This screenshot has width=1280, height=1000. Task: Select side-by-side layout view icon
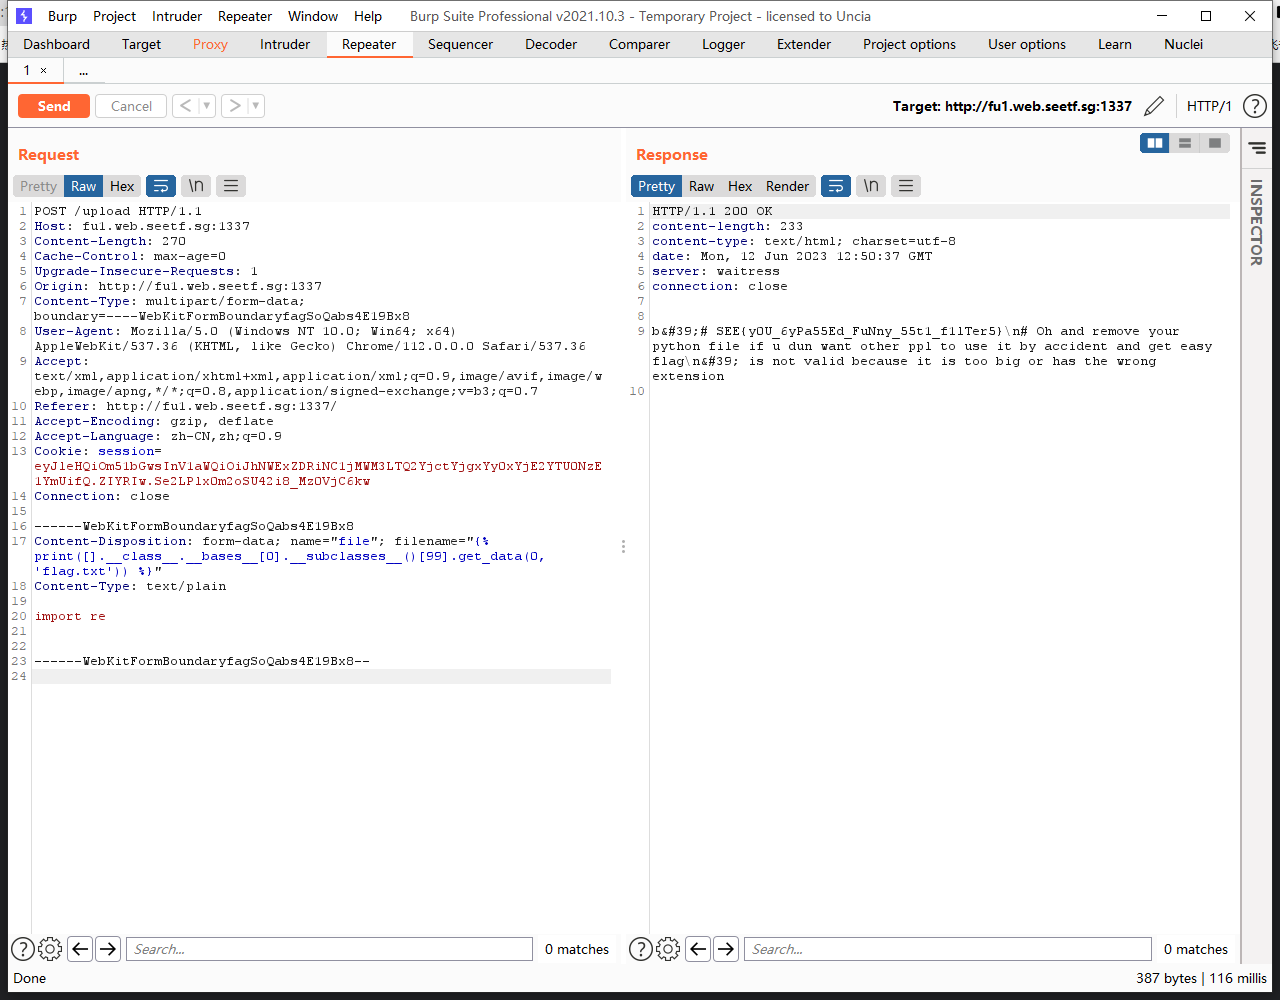pyautogui.click(x=1155, y=143)
